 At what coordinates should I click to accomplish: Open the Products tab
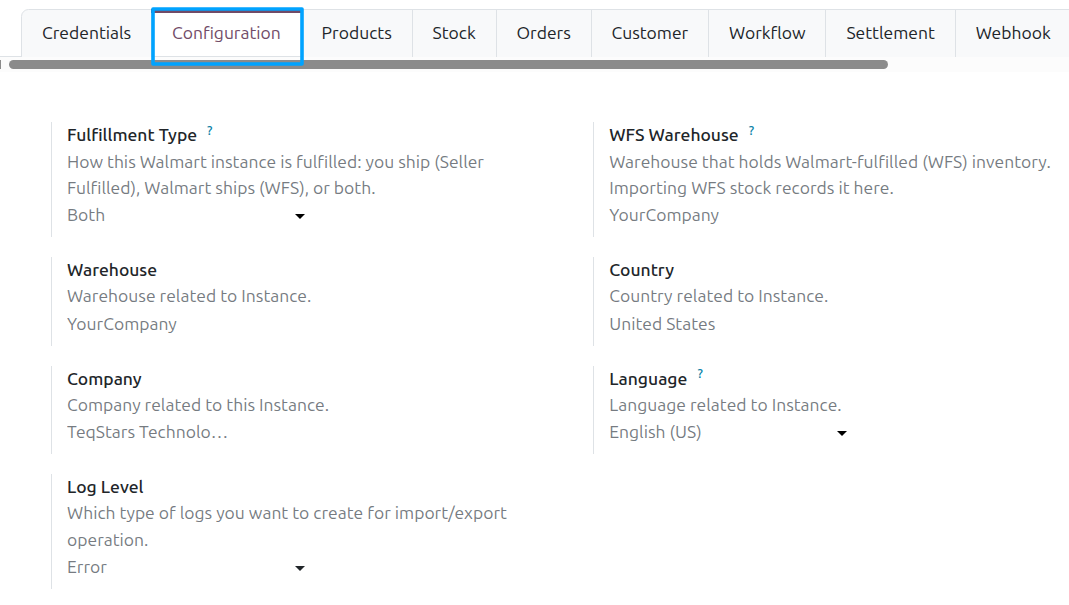(x=357, y=33)
